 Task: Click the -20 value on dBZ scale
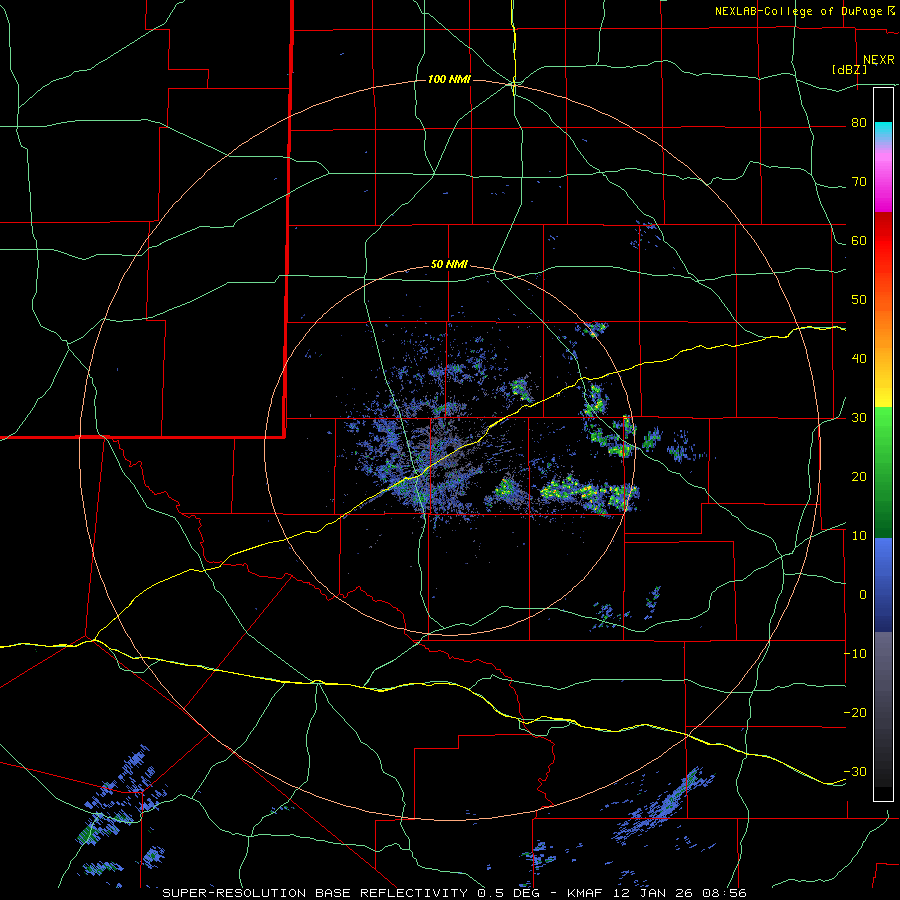pos(856,713)
